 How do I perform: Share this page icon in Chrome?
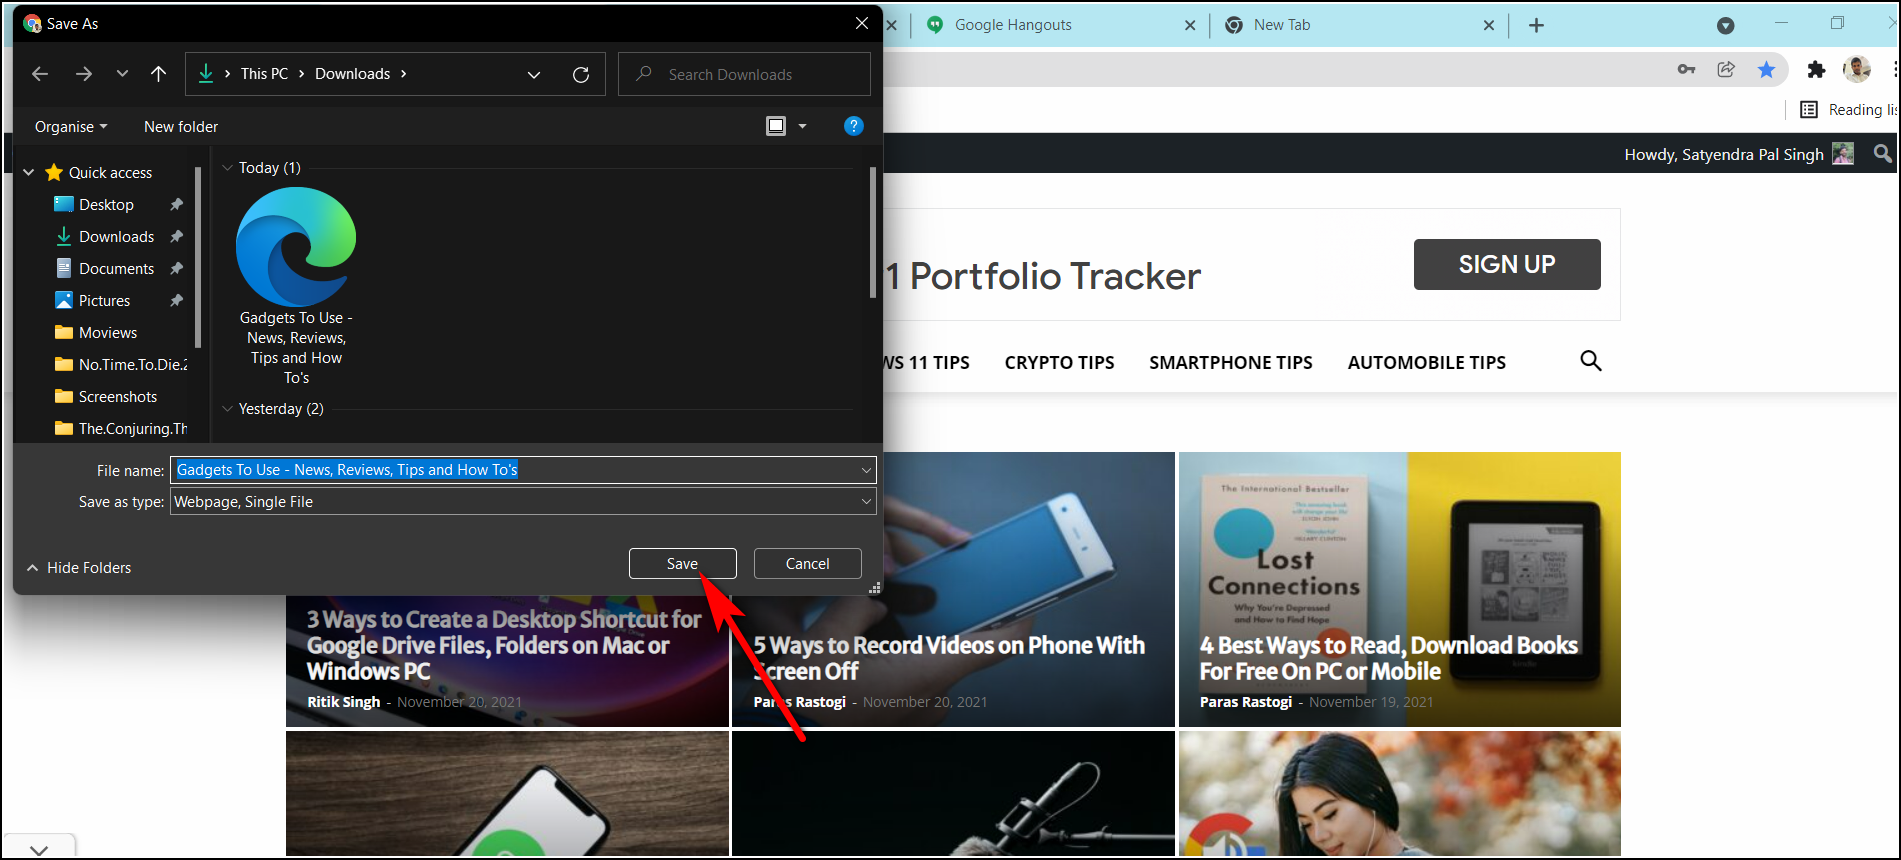[1726, 69]
